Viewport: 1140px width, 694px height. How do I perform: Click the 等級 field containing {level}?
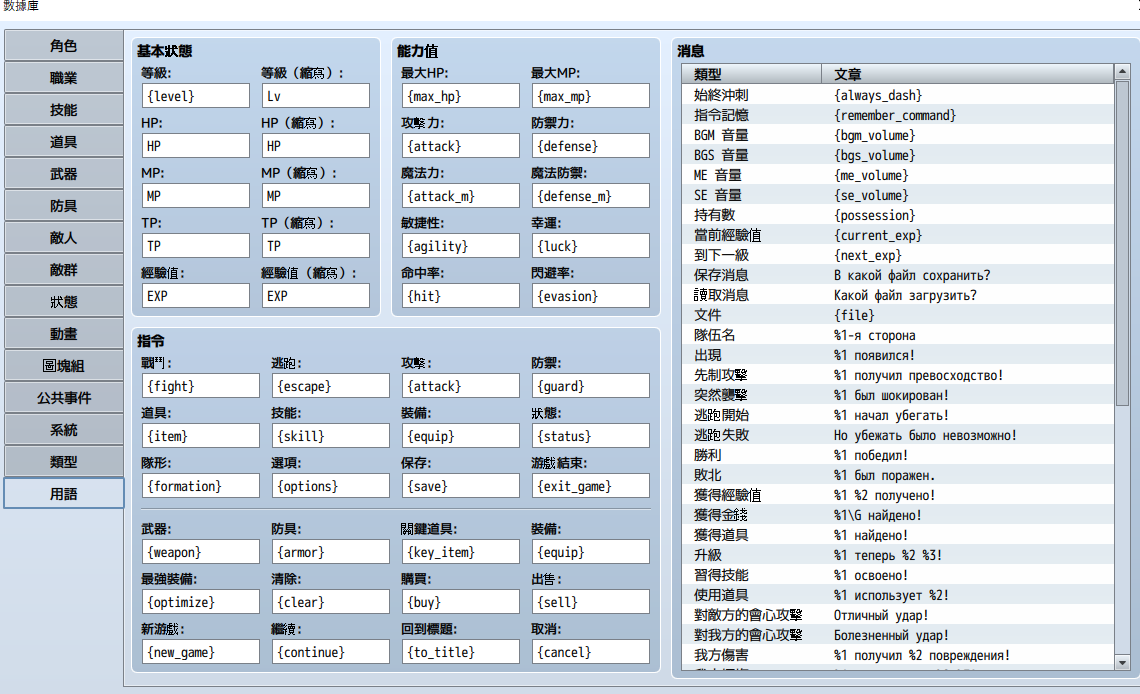[x=196, y=96]
